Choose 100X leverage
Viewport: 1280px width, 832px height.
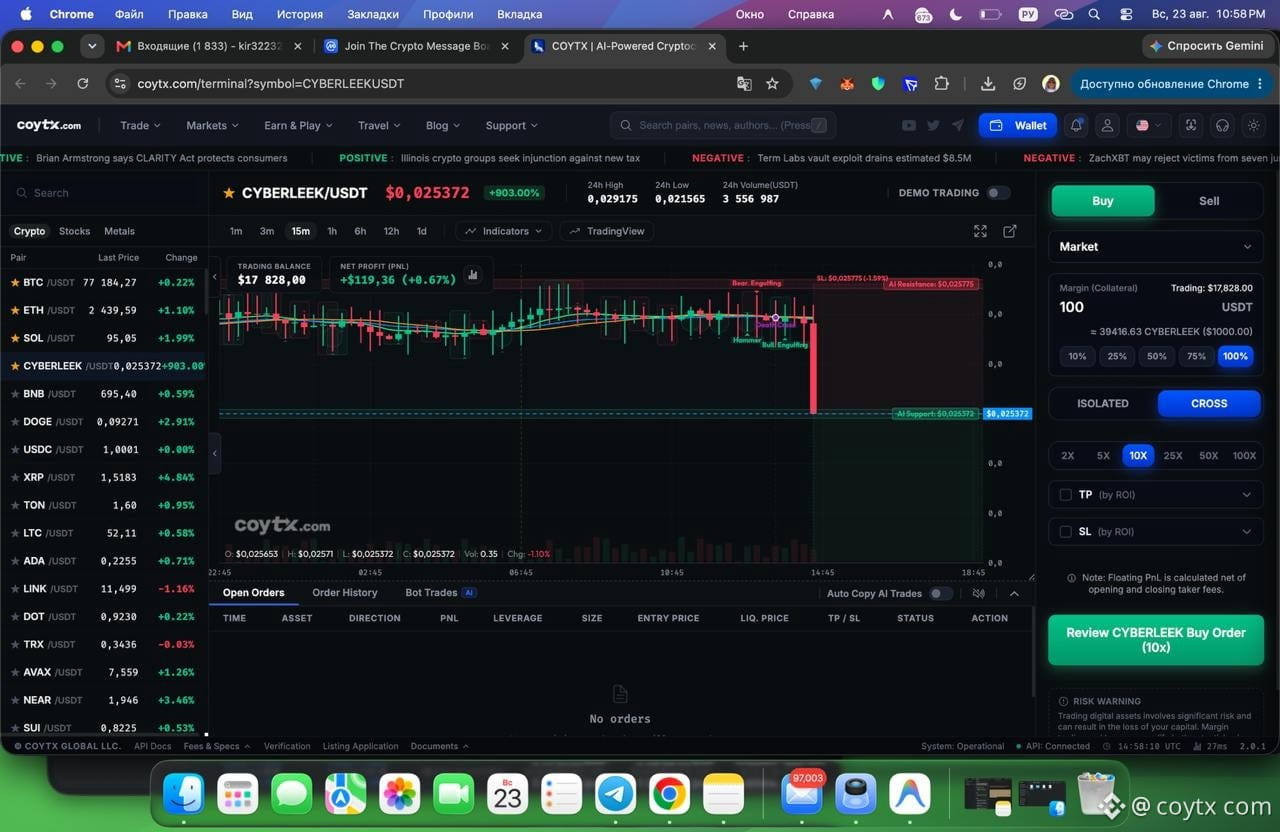(1244, 456)
